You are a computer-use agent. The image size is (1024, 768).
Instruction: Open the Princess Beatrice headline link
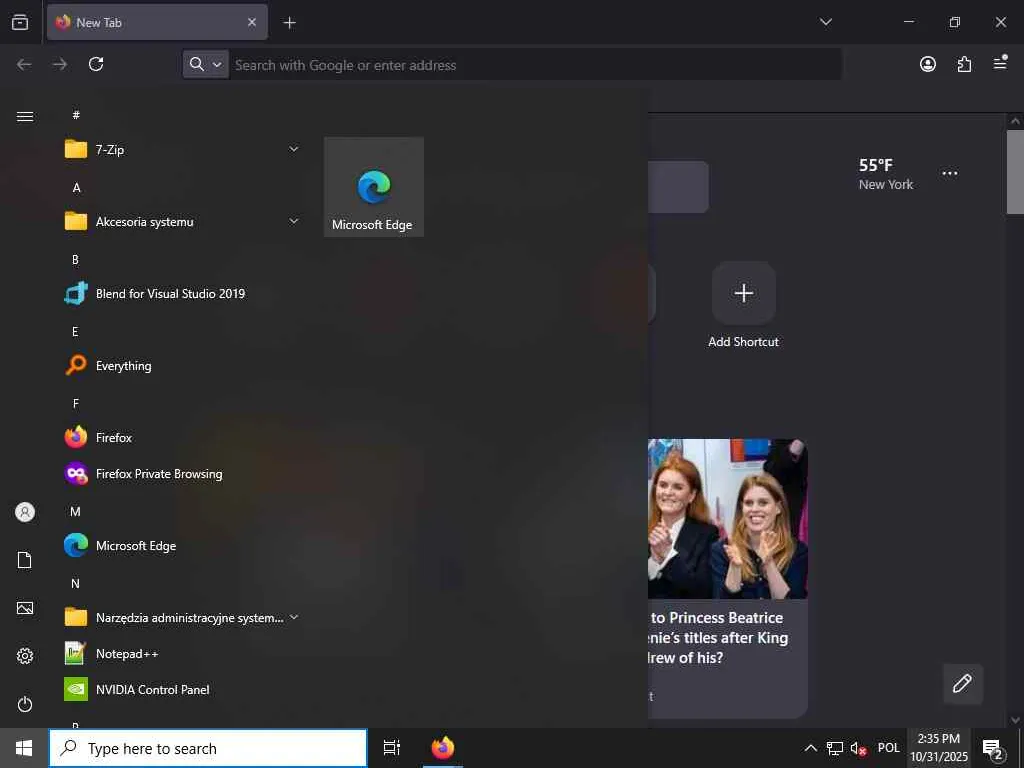(x=718, y=638)
